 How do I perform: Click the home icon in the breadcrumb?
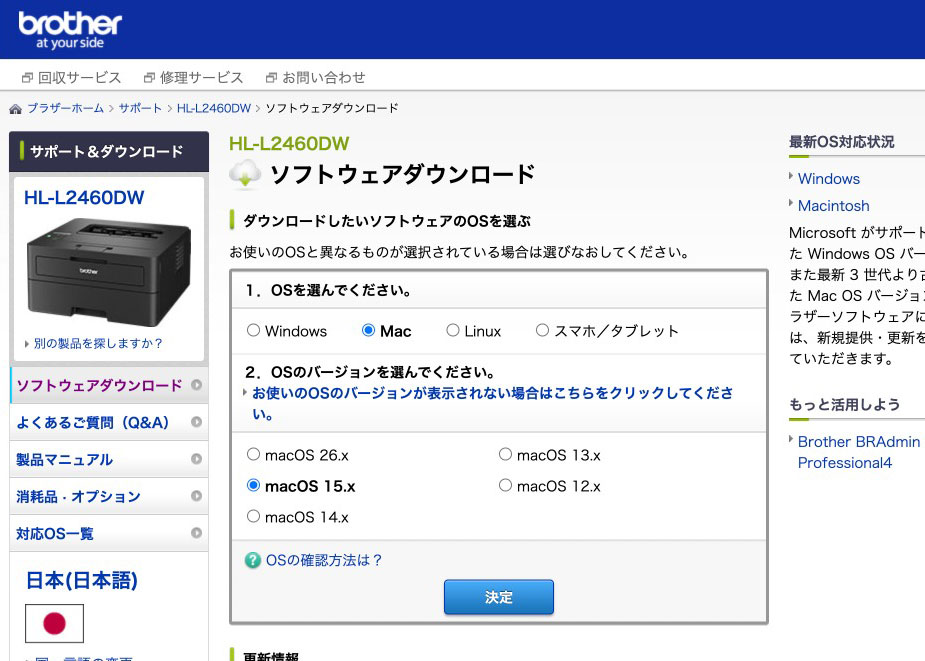[x=14, y=107]
